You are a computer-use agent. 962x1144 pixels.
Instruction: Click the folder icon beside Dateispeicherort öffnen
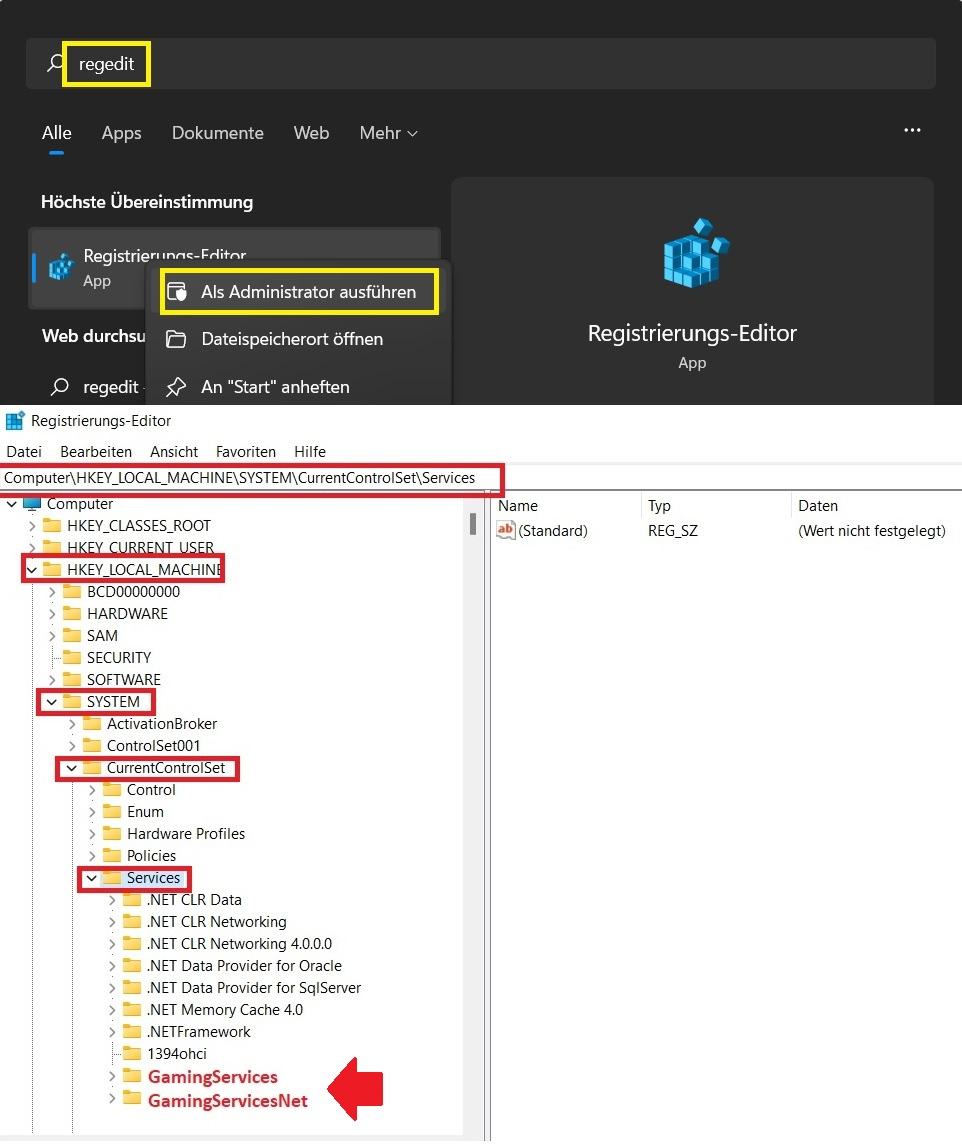(176, 339)
